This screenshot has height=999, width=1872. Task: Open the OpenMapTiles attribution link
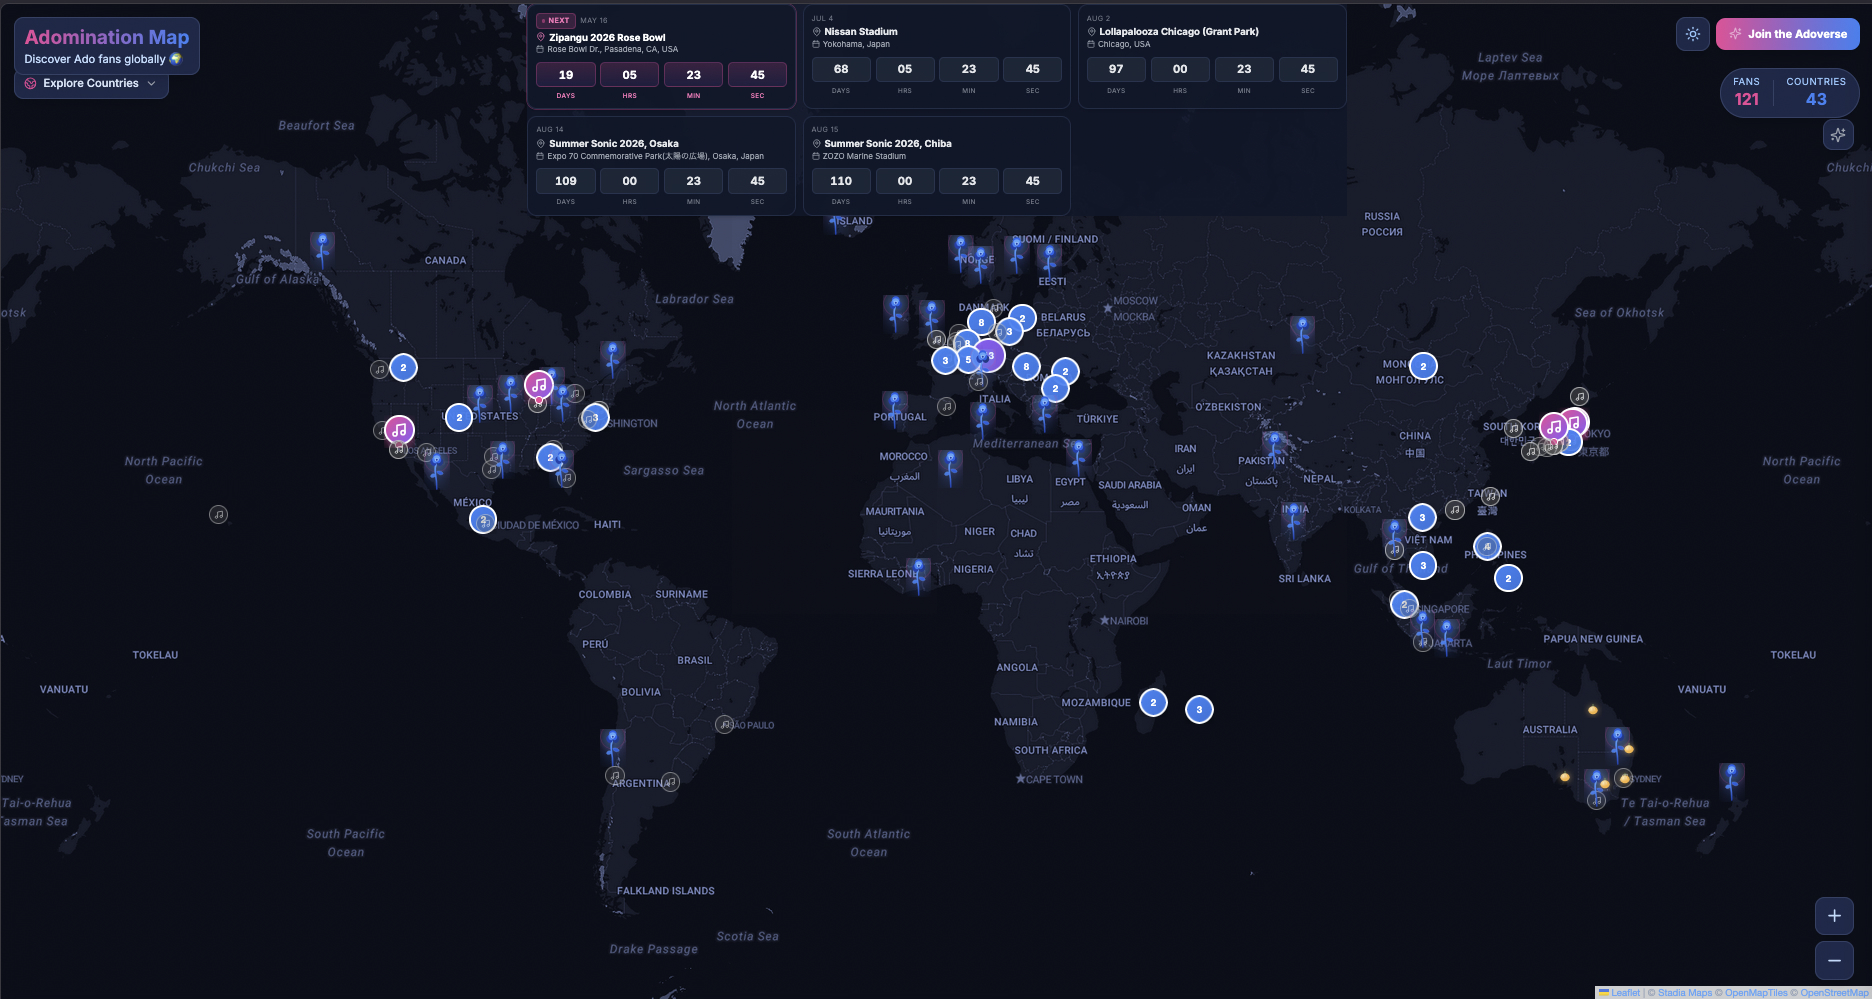pyautogui.click(x=1756, y=993)
